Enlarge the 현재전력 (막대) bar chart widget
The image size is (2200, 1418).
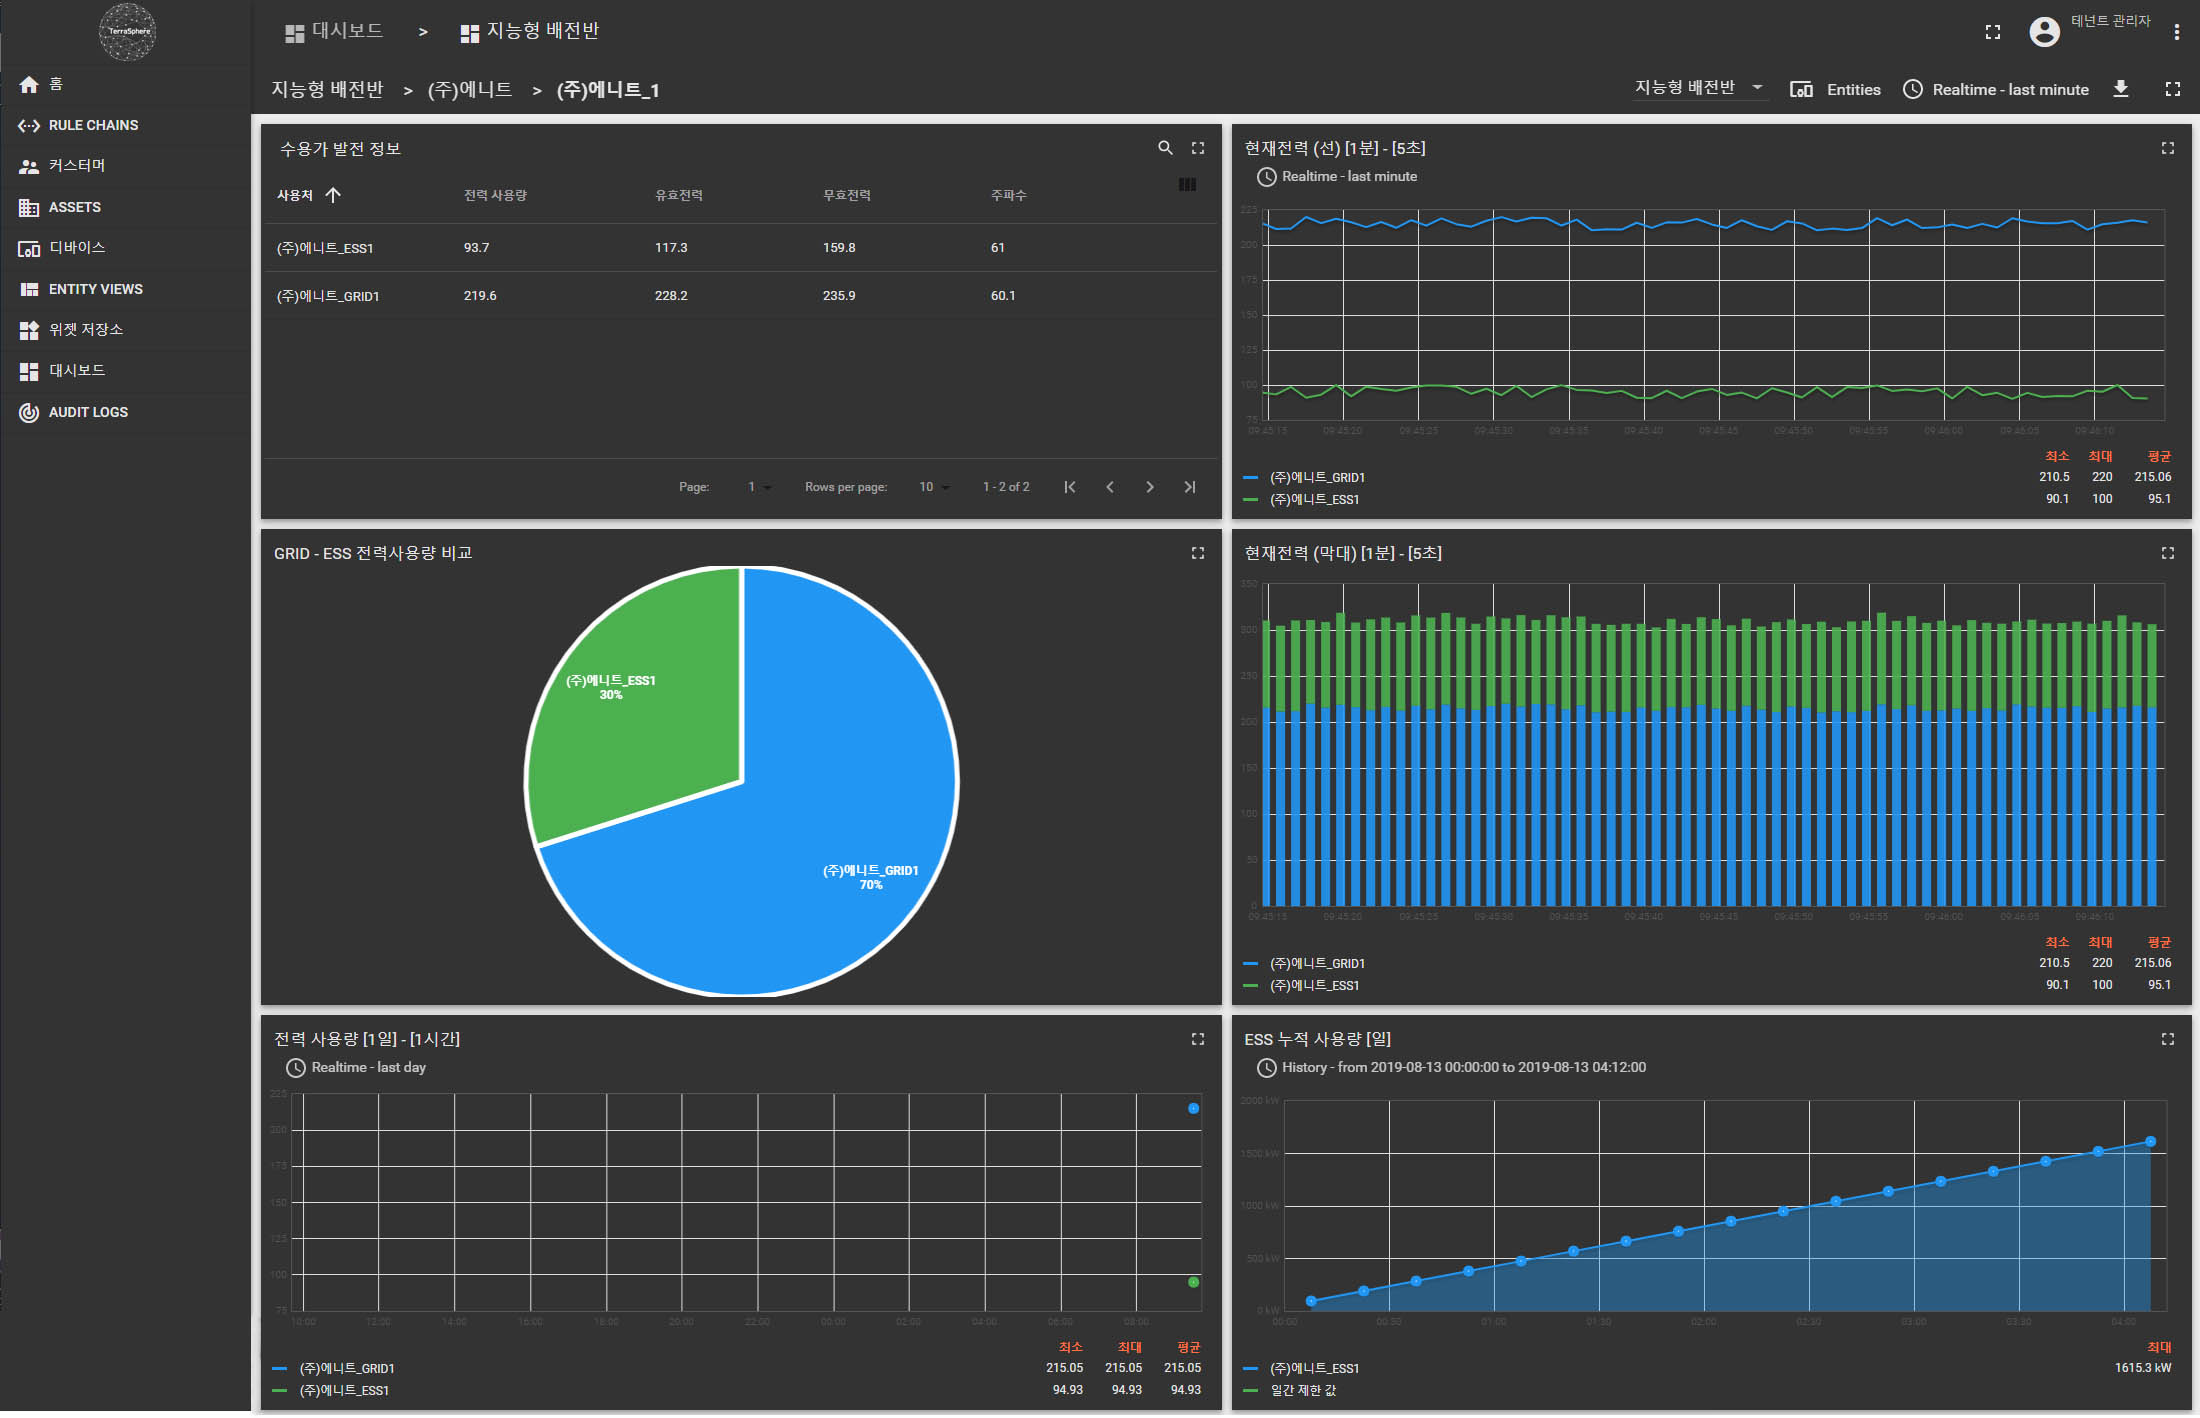(x=2167, y=553)
